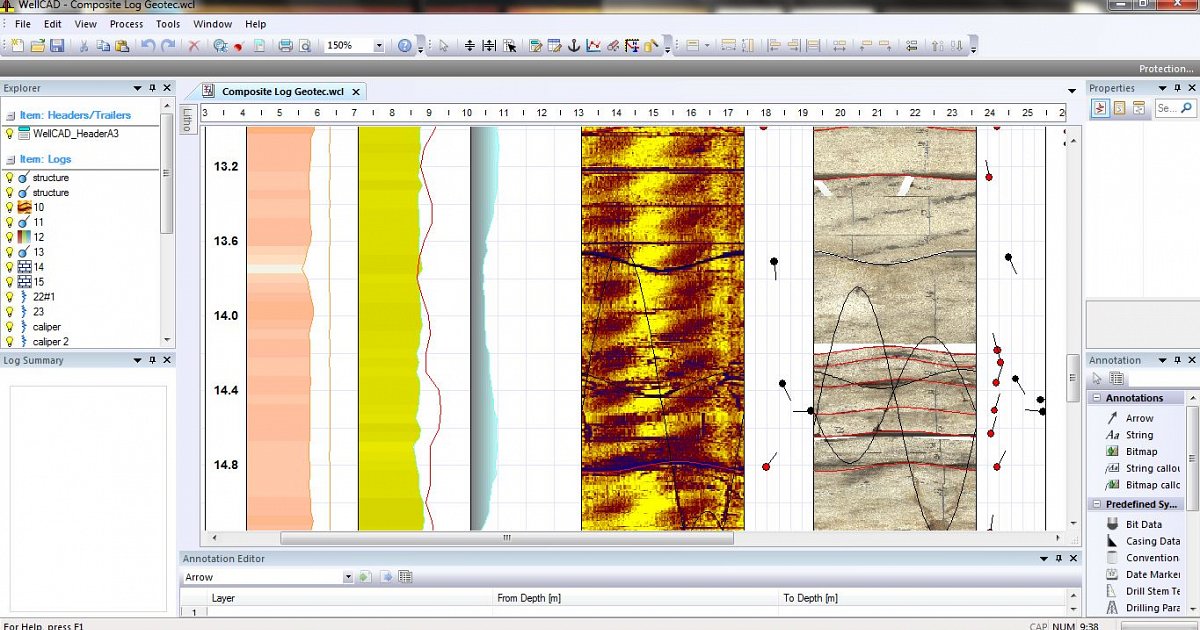
Task: Click the Litho side tab
Action: 187,119
